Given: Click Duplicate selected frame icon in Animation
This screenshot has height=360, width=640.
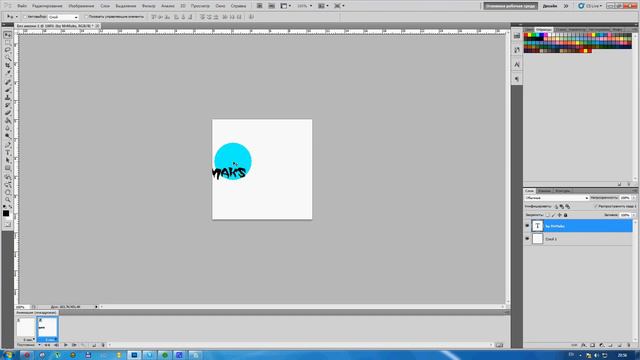Looking at the screenshot, I should [x=94, y=345].
